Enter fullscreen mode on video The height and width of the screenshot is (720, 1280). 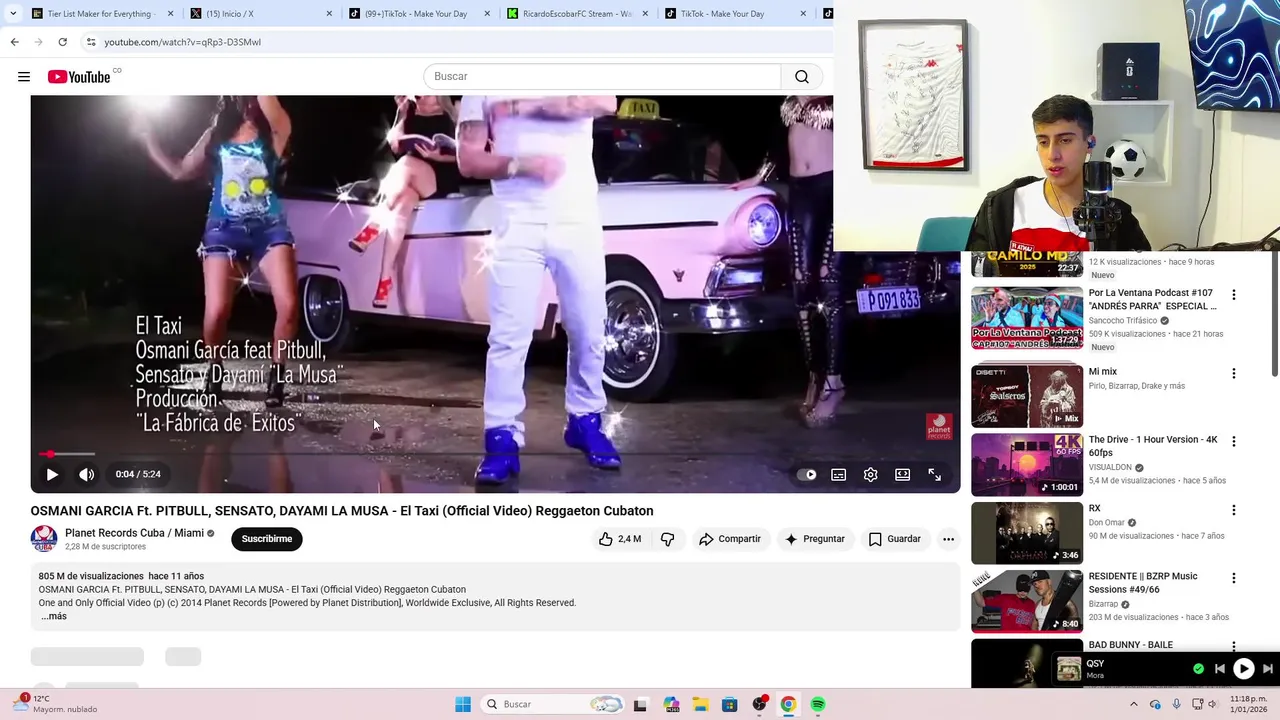click(x=935, y=475)
